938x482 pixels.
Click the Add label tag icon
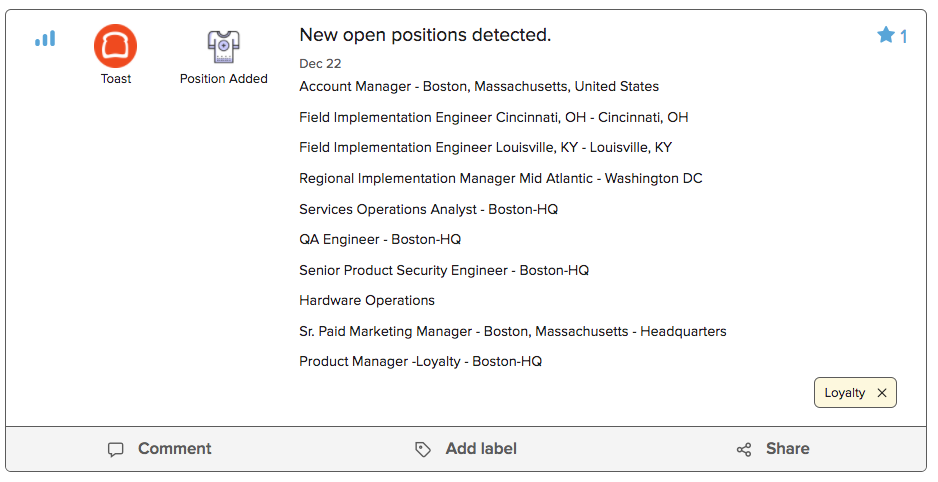coord(423,450)
